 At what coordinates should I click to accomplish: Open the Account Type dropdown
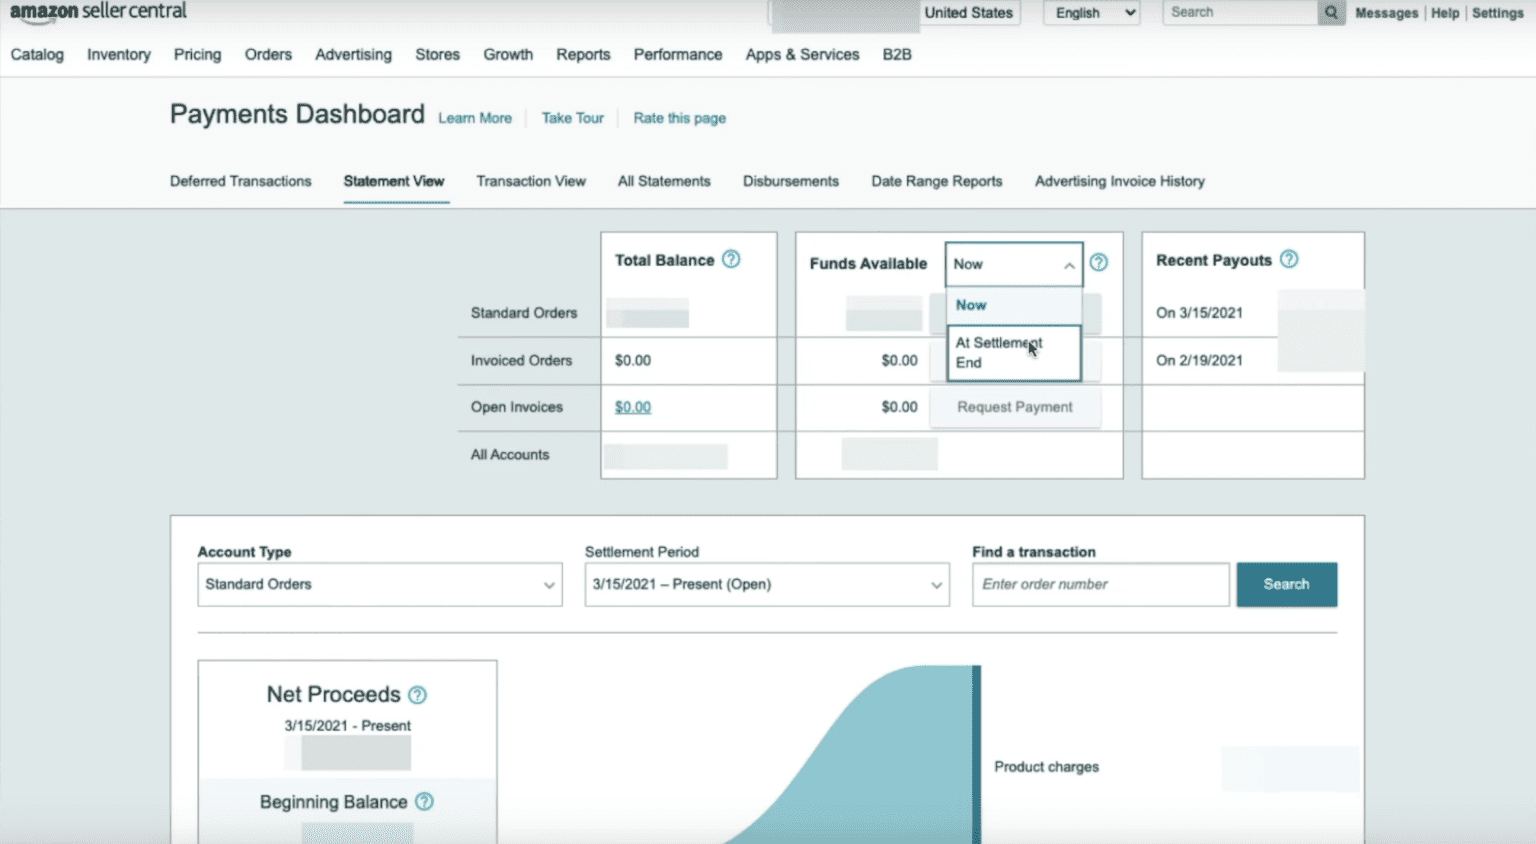point(379,585)
